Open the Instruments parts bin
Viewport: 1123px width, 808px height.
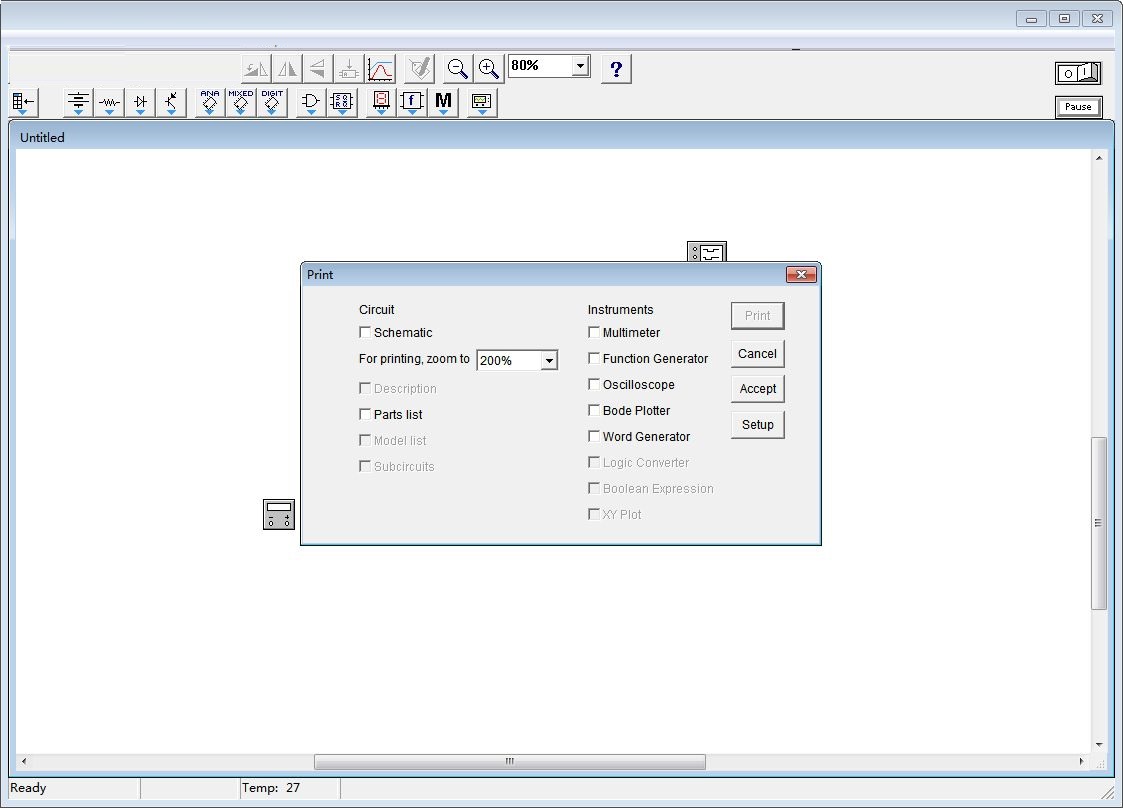[x=482, y=102]
